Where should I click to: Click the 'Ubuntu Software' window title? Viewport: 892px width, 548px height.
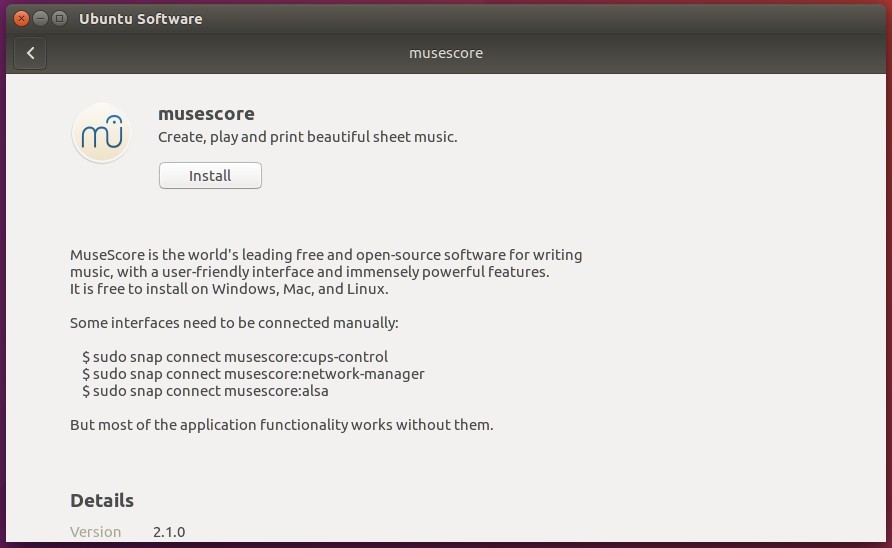[x=141, y=19]
